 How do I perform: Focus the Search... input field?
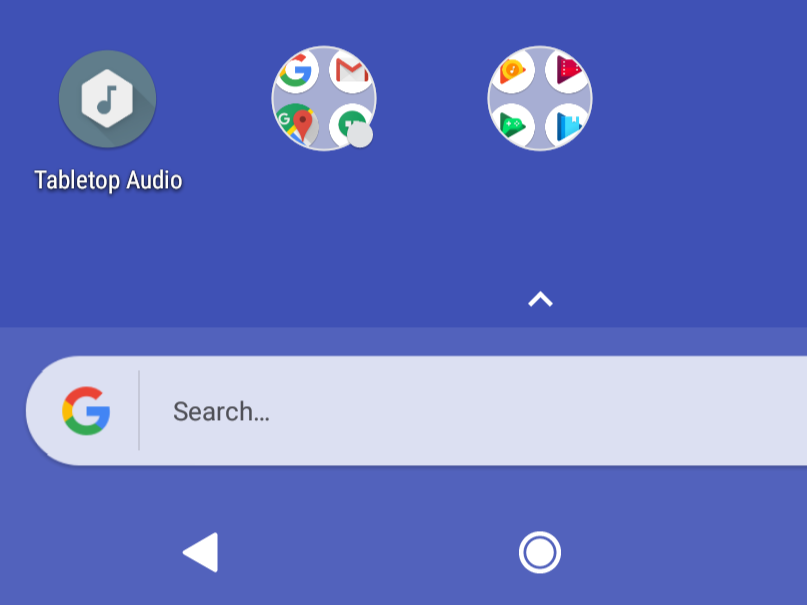[416, 411]
